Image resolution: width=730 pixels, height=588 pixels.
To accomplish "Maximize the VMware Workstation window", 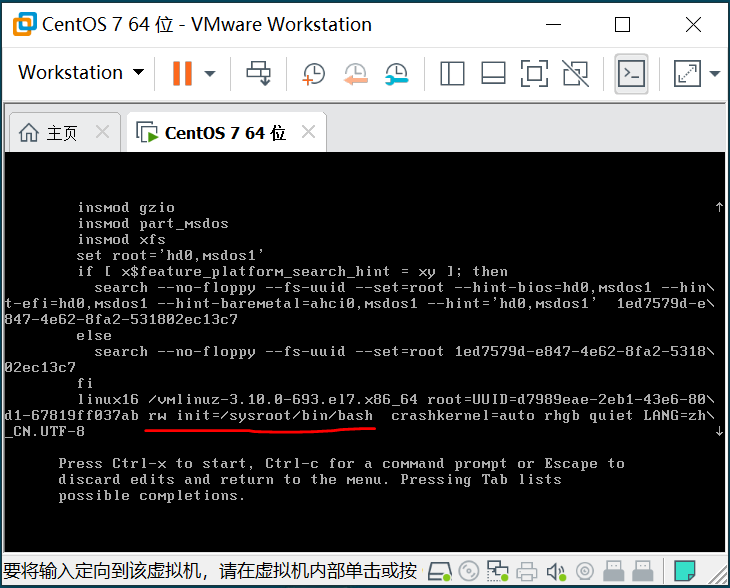I will pyautogui.click(x=622, y=25).
